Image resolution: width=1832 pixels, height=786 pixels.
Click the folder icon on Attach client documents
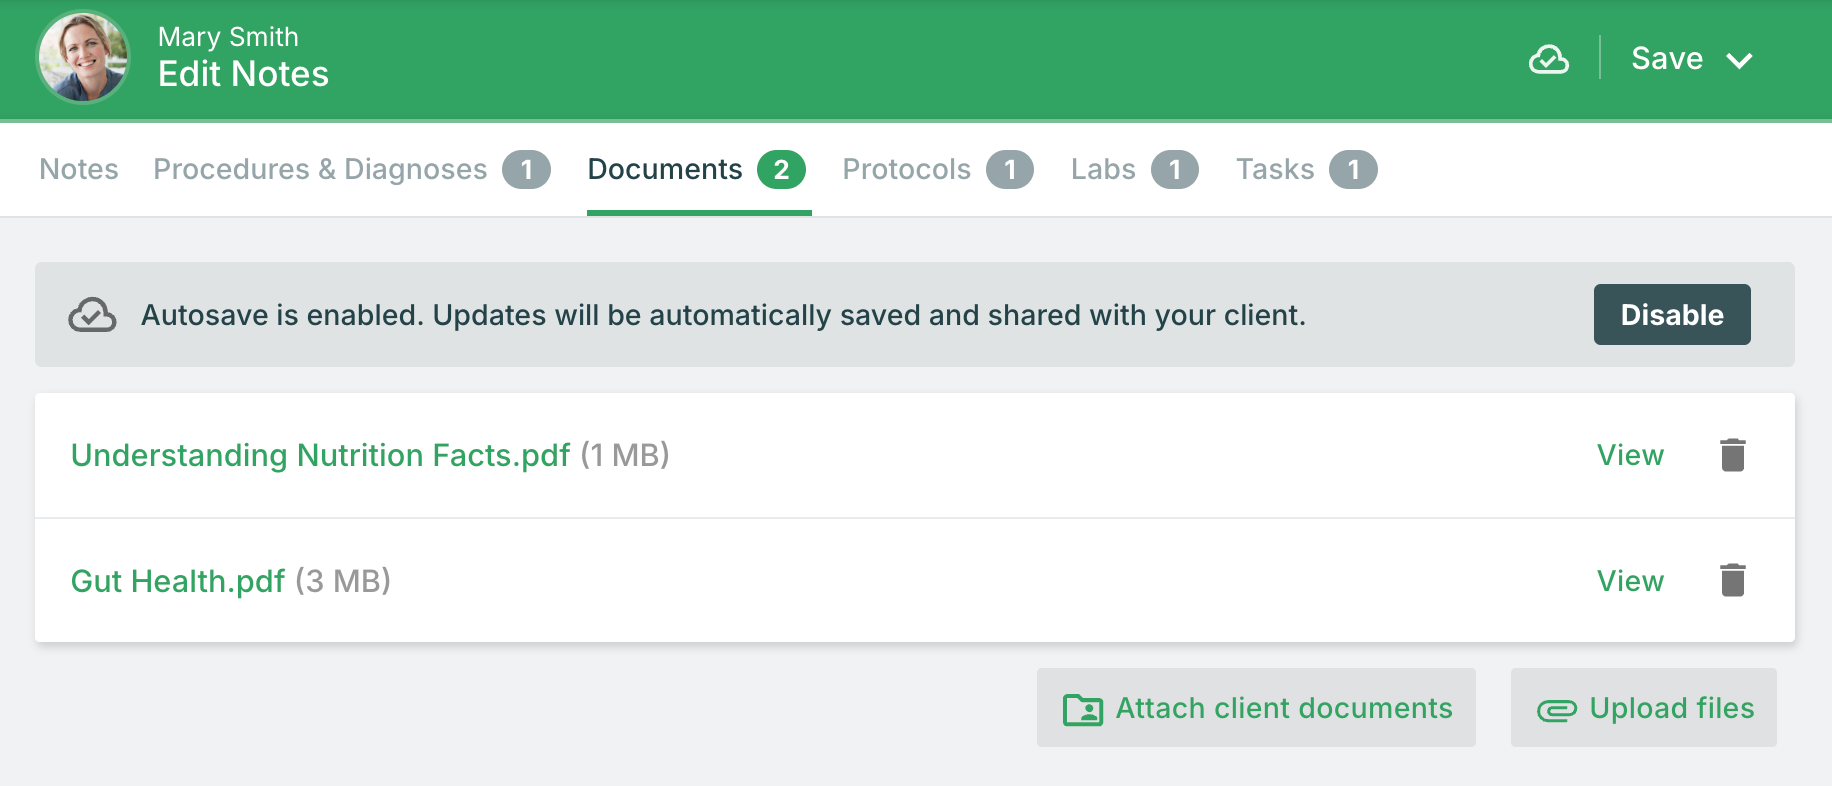[x=1082, y=709]
